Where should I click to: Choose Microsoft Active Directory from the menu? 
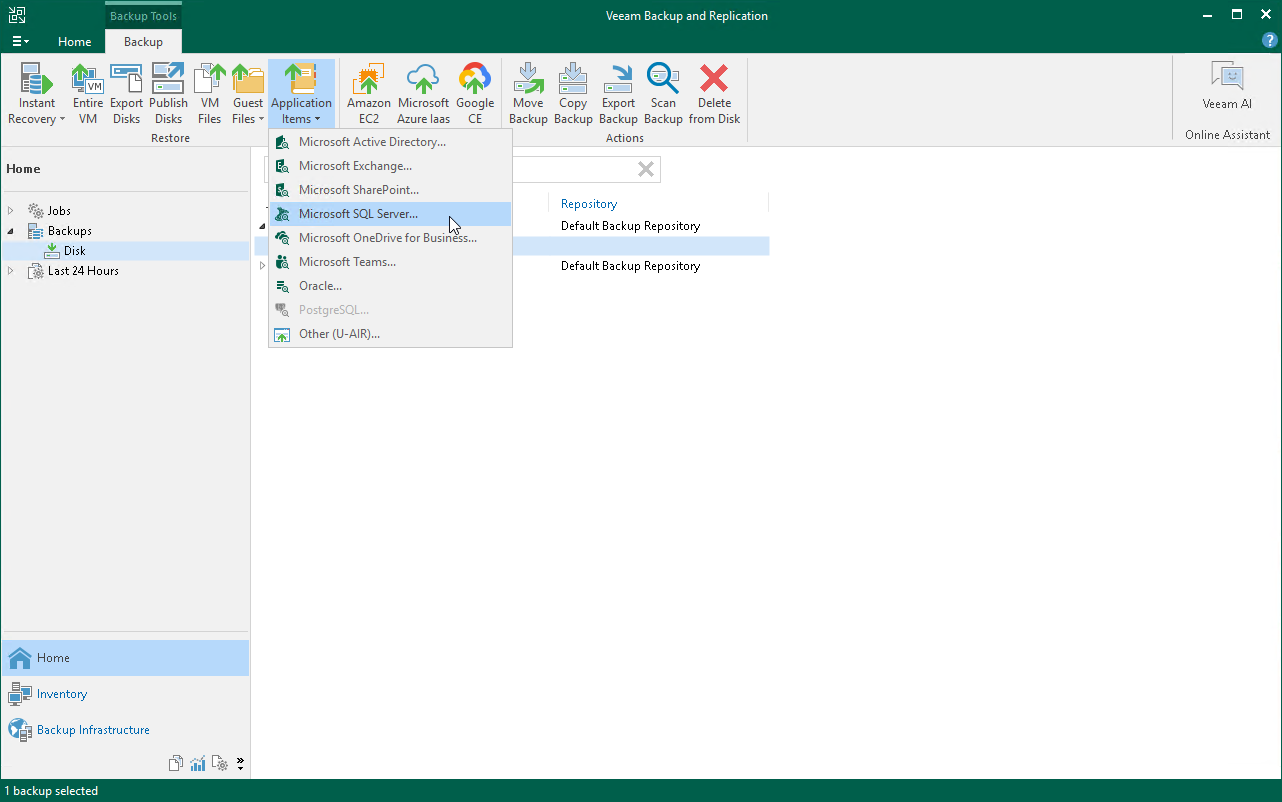pos(391,142)
